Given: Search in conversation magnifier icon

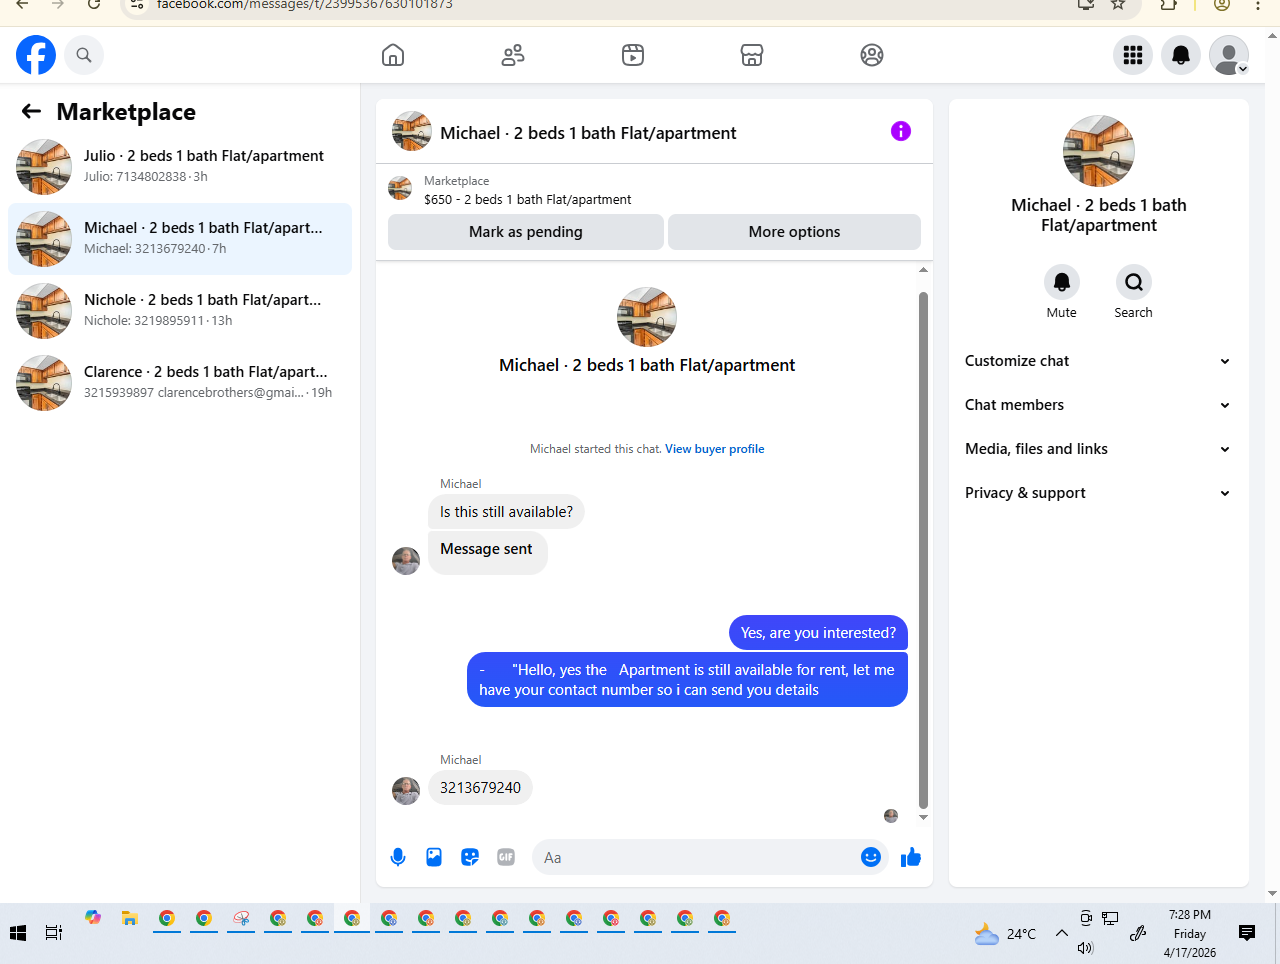Looking at the screenshot, I should pyautogui.click(x=1134, y=282).
